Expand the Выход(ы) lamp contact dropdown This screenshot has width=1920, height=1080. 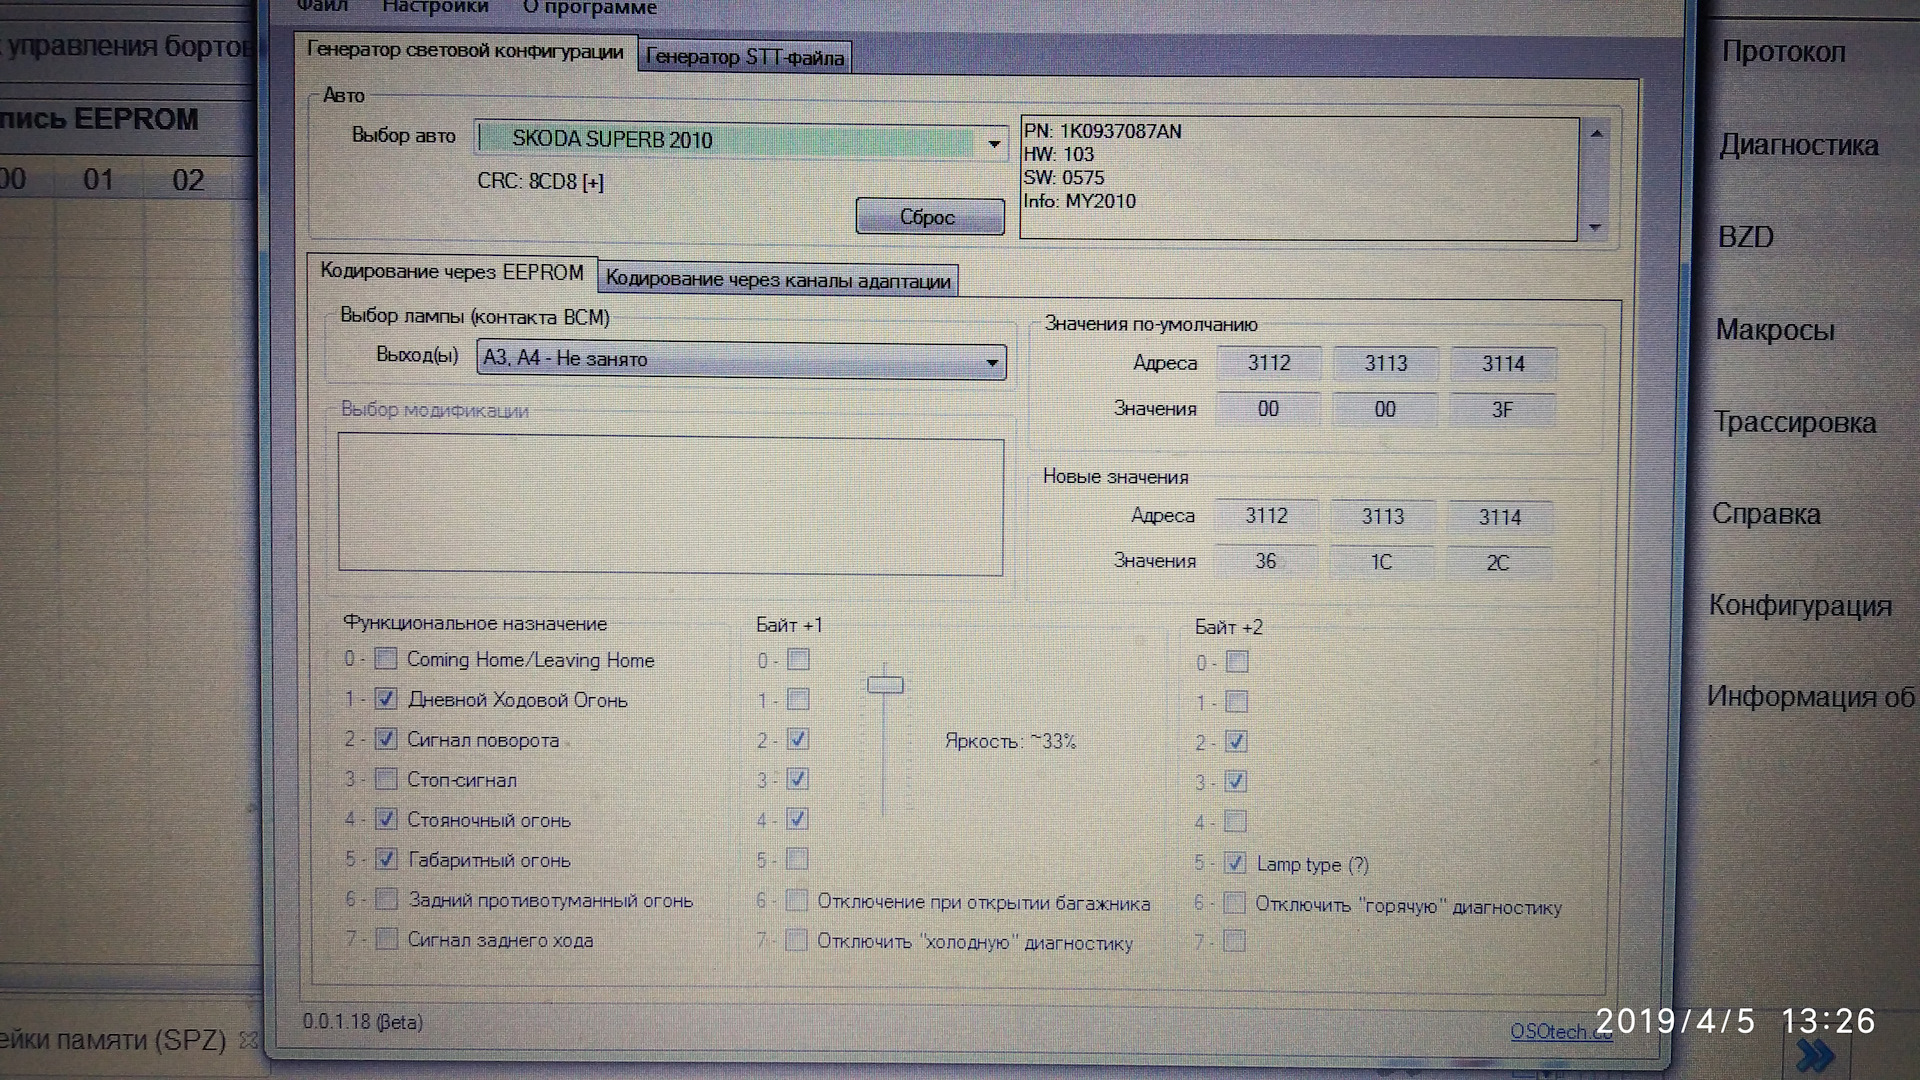pyautogui.click(x=991, y=361)
